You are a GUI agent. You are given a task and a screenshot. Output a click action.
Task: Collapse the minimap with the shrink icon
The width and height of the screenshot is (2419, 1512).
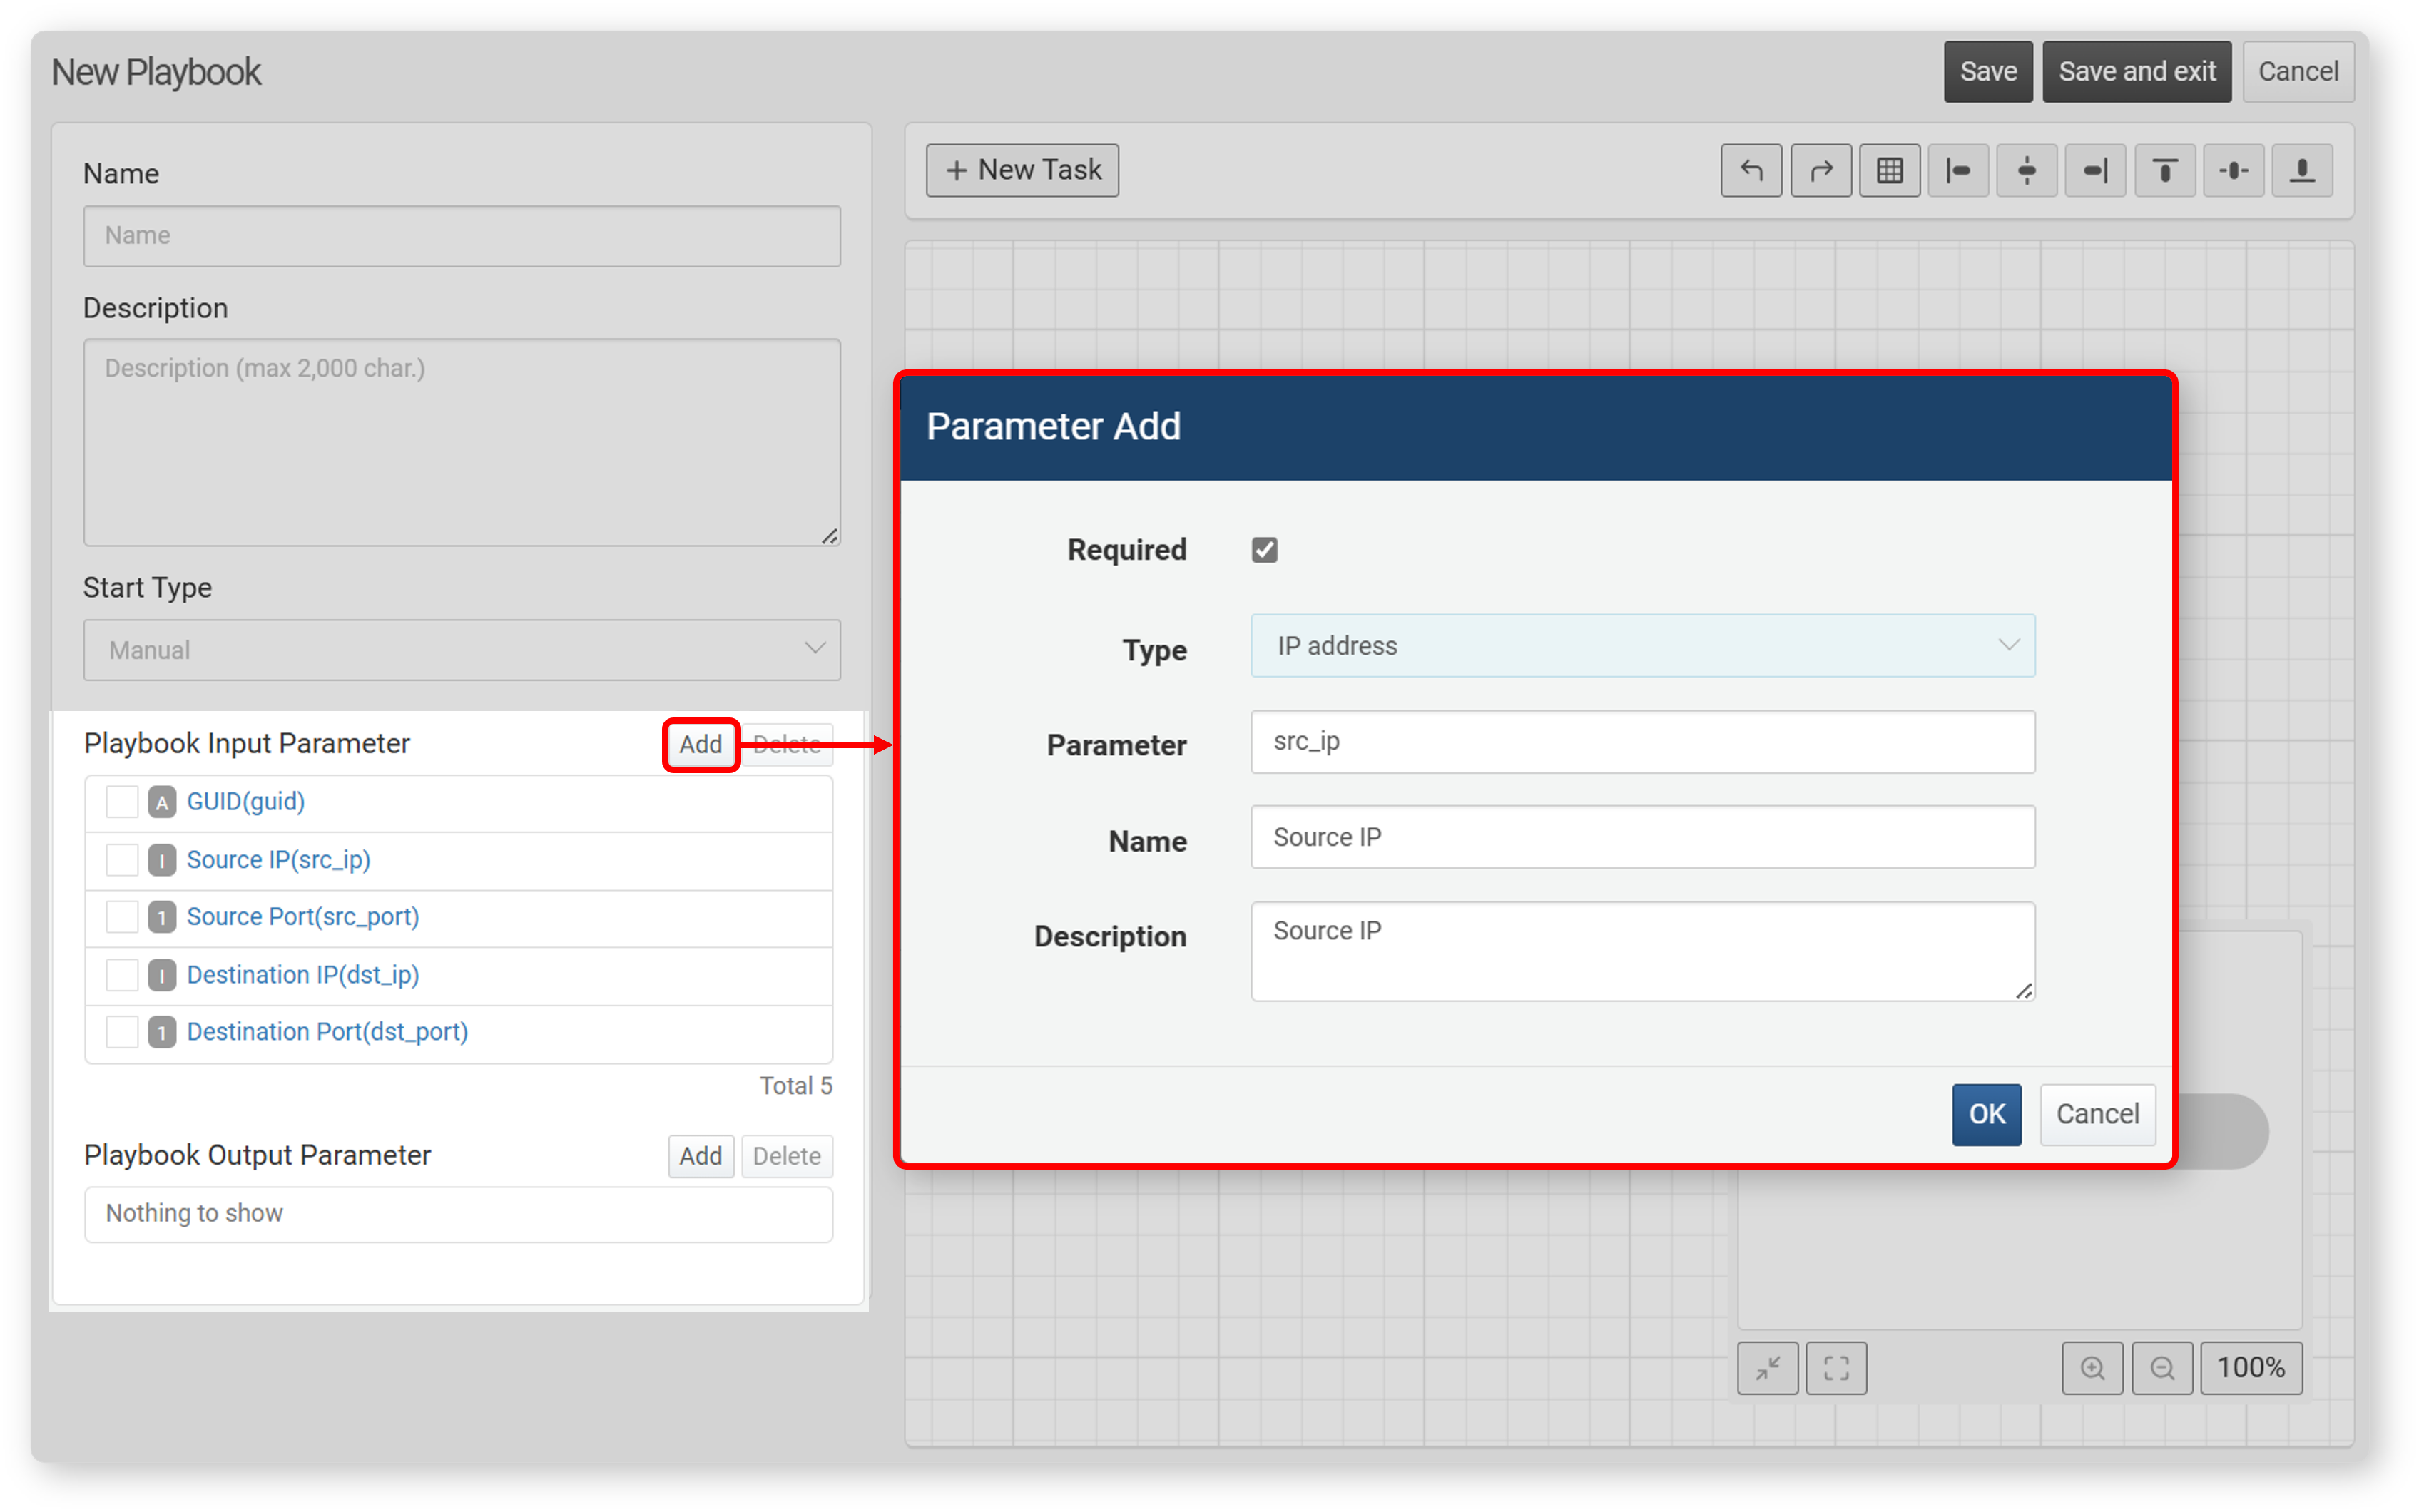point(1767,1367)
